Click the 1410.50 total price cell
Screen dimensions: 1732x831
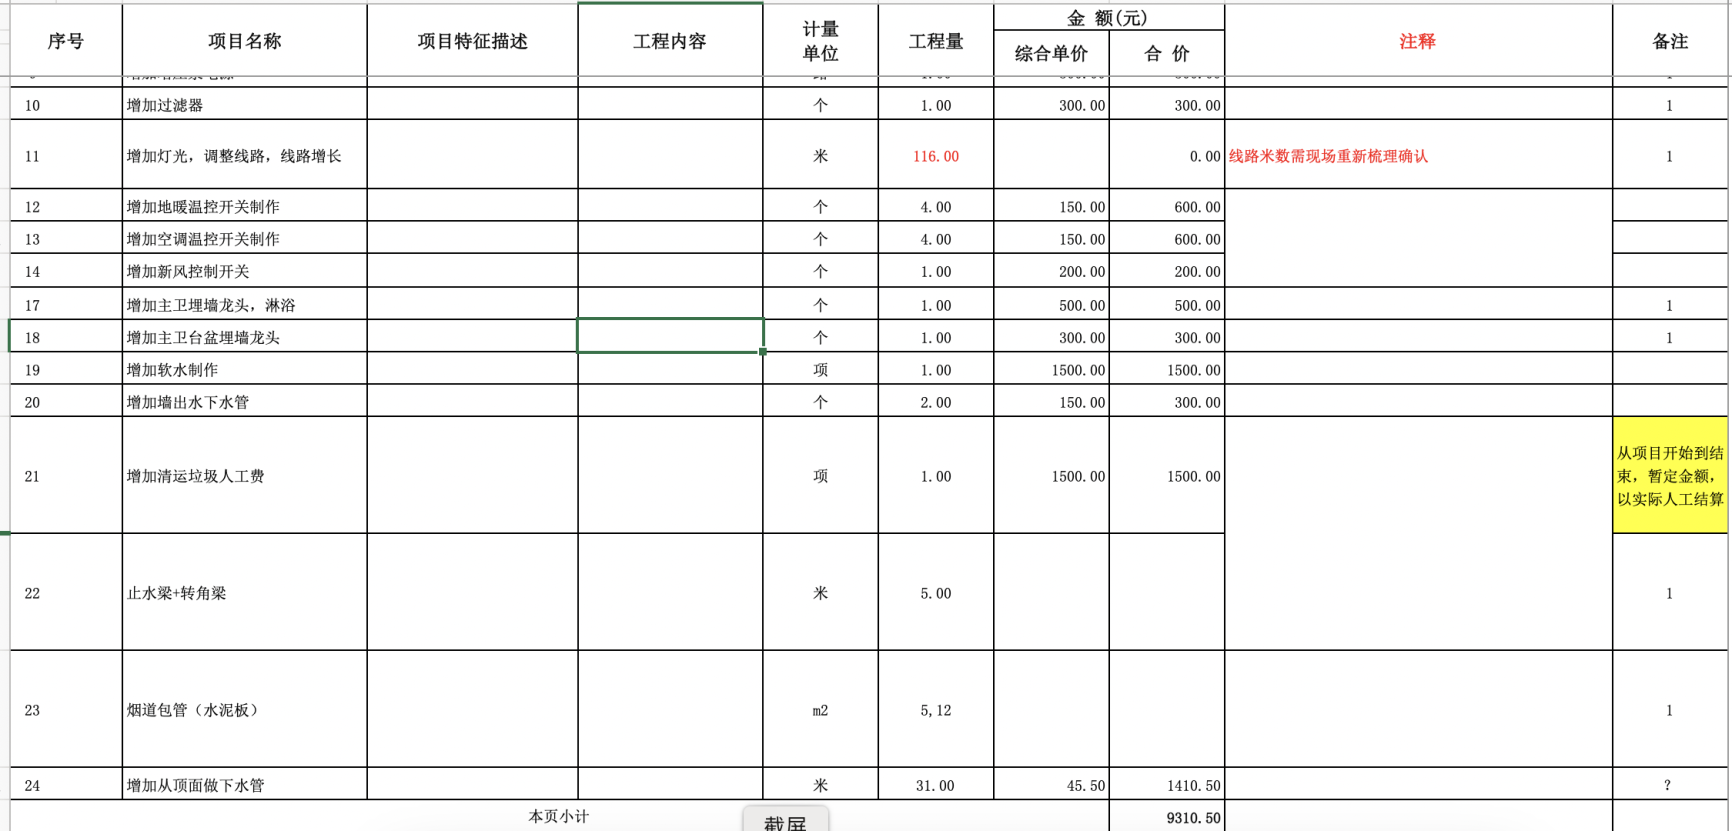point(1166,785)
